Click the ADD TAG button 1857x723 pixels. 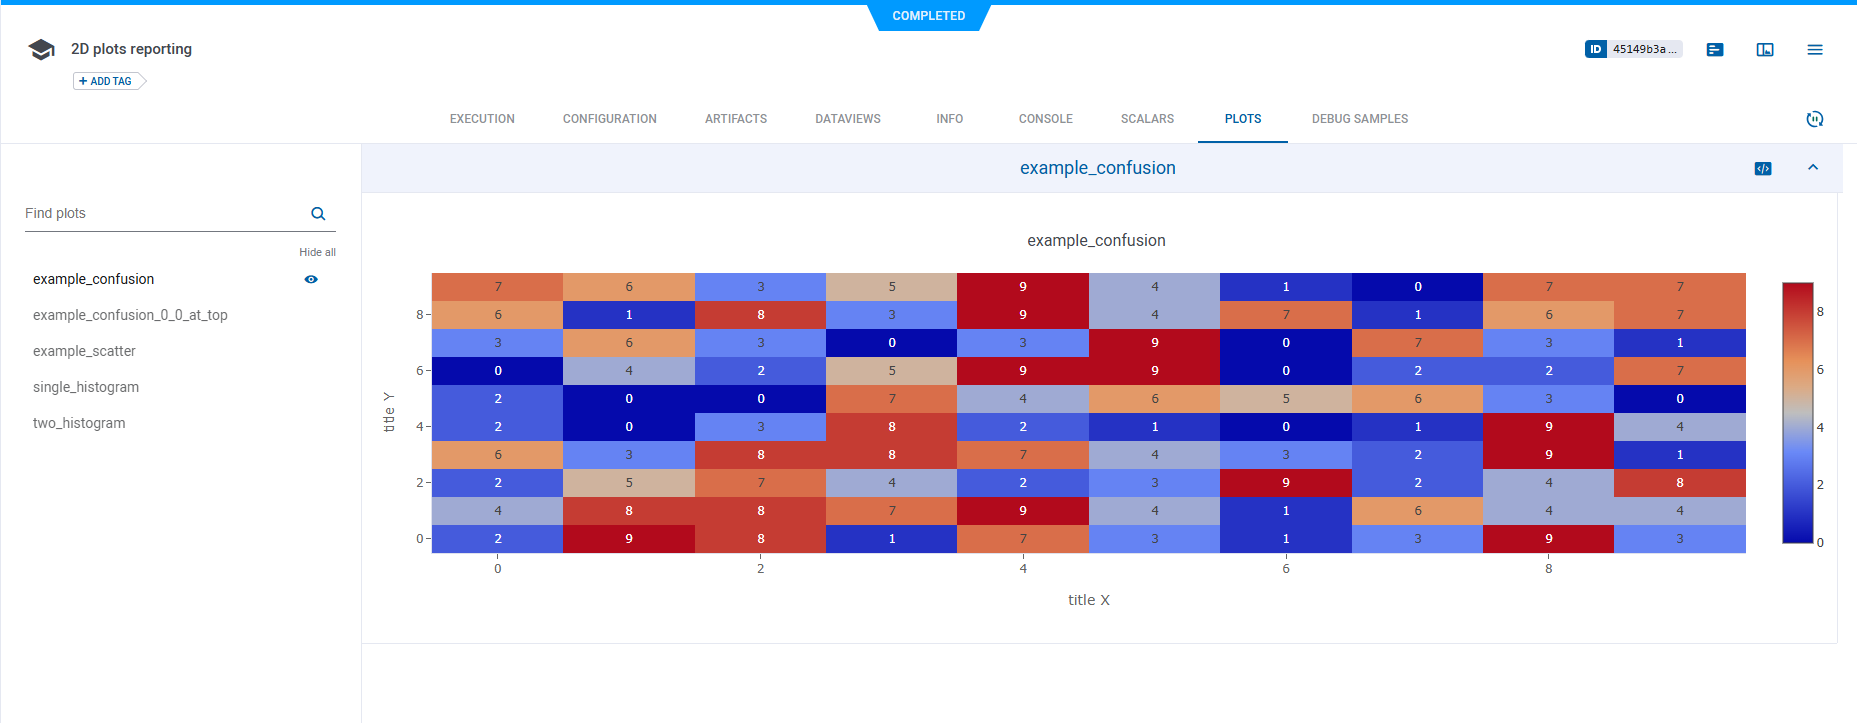[x=106, y=81]
